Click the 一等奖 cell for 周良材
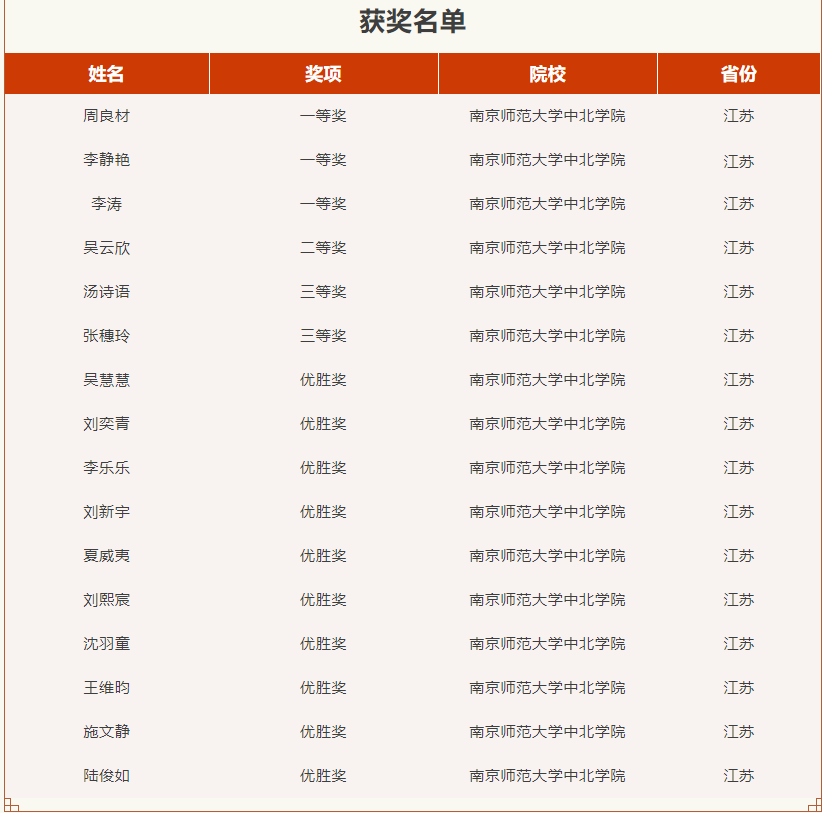The width and height of the screenshot is (822, 813). coord(322,116)
